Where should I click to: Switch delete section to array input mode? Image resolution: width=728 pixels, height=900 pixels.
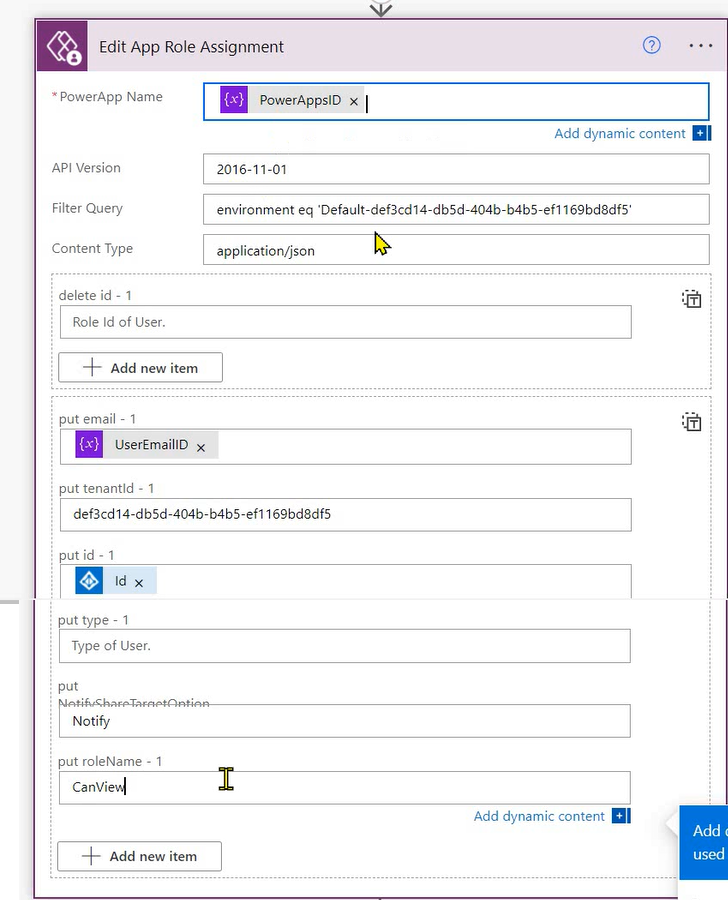(x=691, y=299)
